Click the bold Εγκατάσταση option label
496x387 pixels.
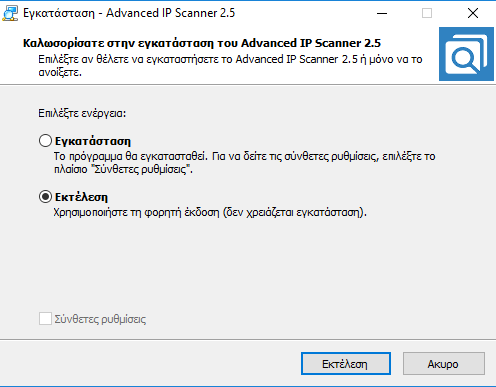[93, 141]
